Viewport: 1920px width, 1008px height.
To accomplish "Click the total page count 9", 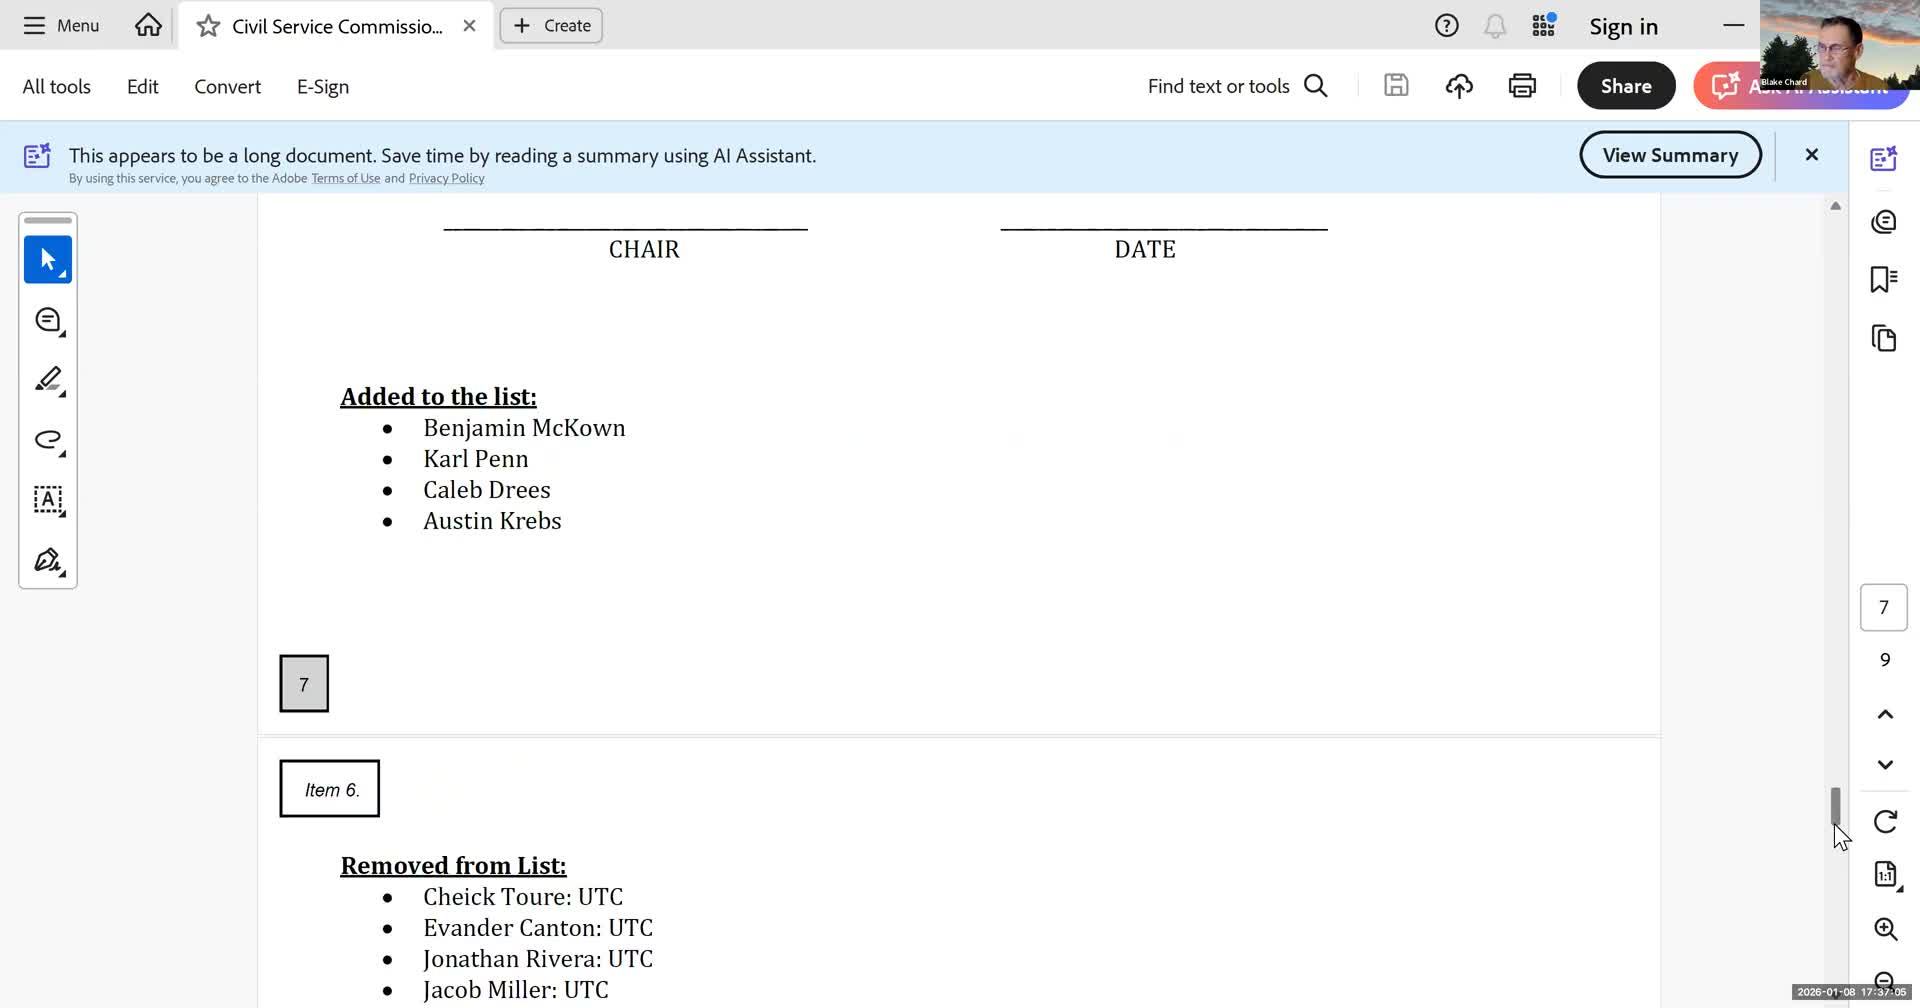I will pos(1885,660).
